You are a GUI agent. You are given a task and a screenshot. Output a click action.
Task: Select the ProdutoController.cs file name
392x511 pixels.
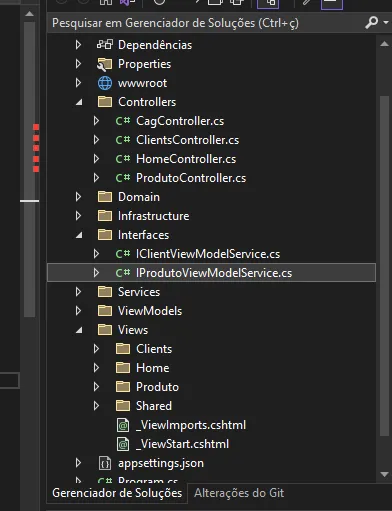tap(191, 178)
